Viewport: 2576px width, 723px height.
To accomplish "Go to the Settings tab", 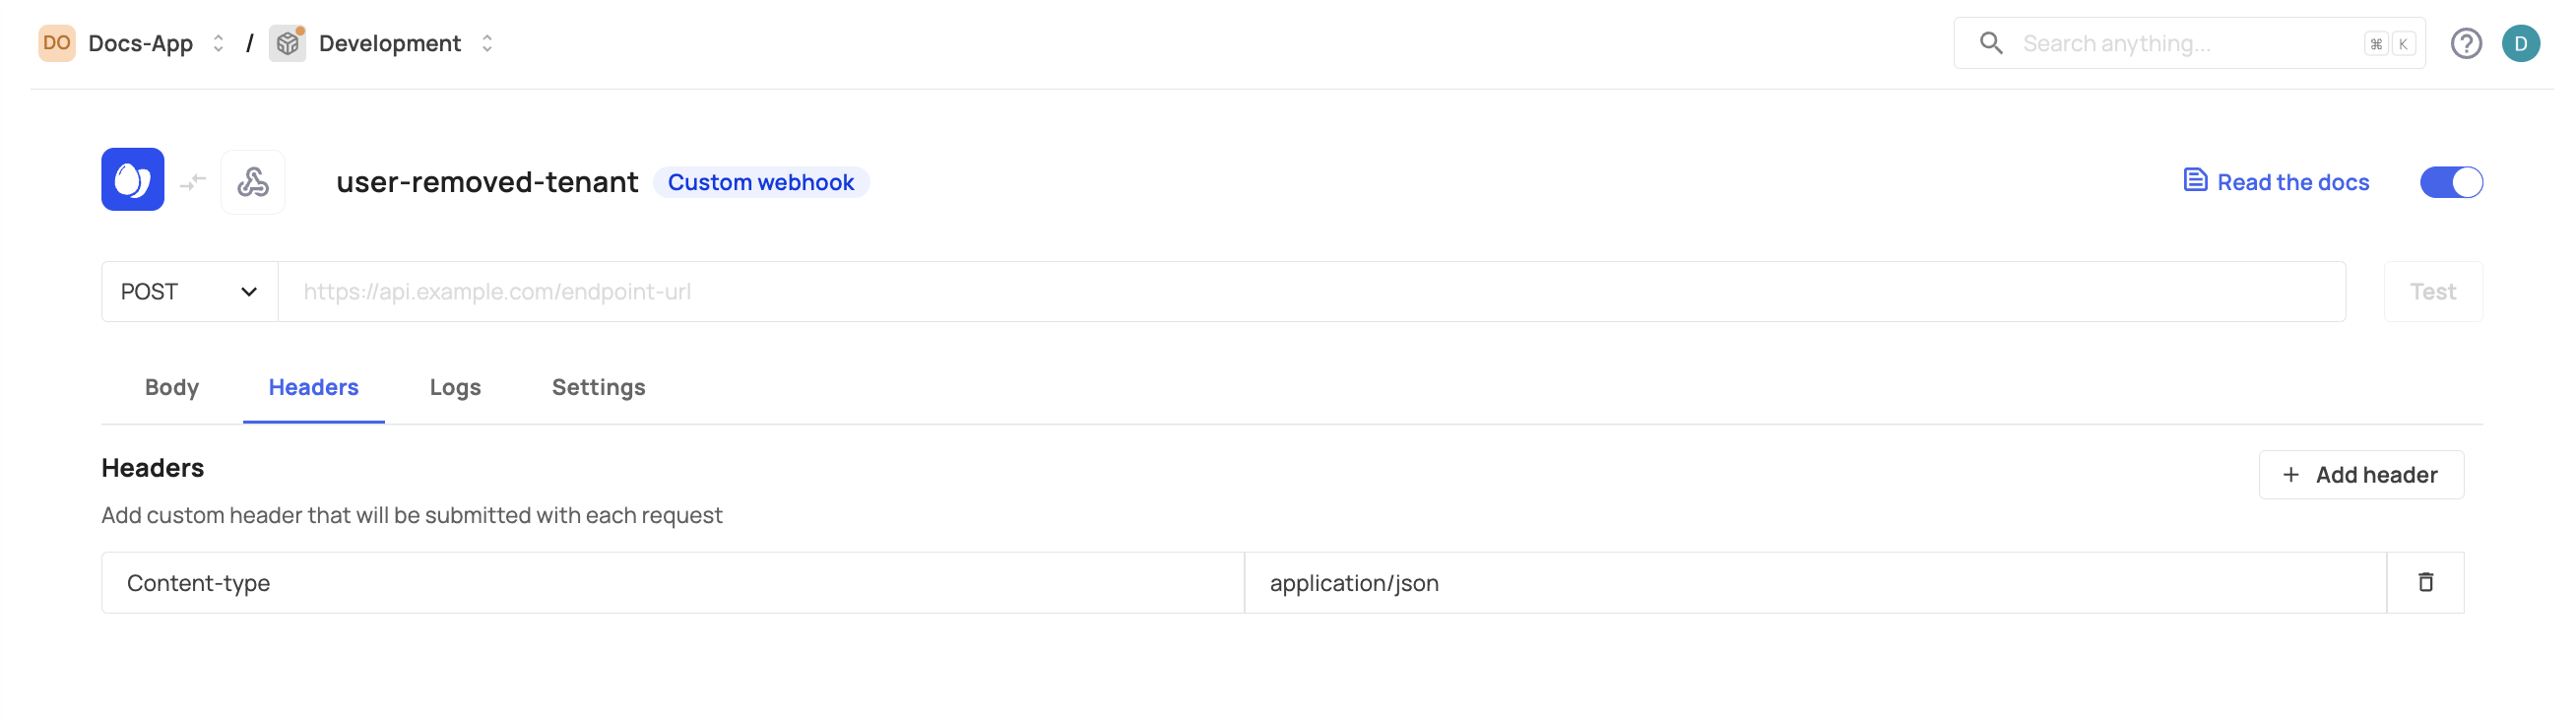I will pos(598,387).
